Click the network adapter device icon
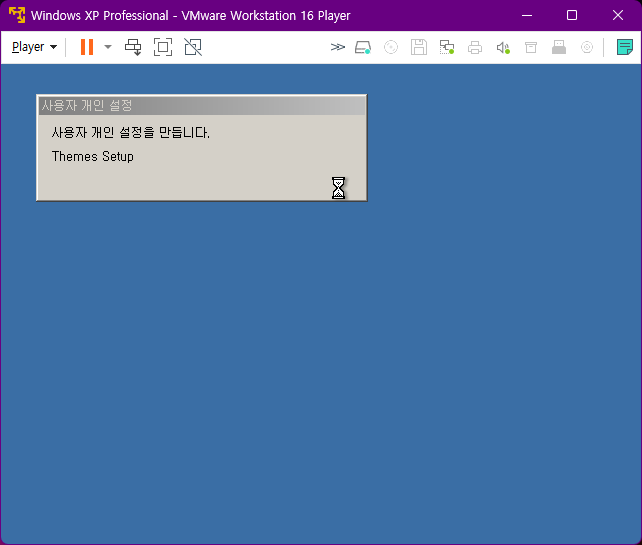The image size is (642, 545). (x=447, y=47)
